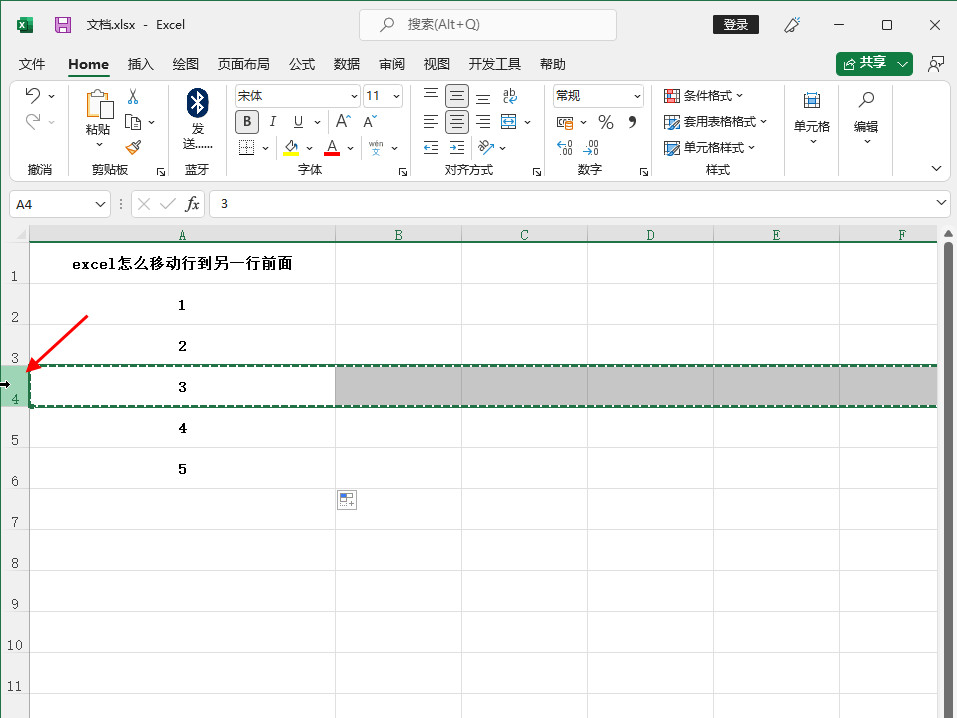Align text to bottom
957x718 pixels.
point(483,96)
